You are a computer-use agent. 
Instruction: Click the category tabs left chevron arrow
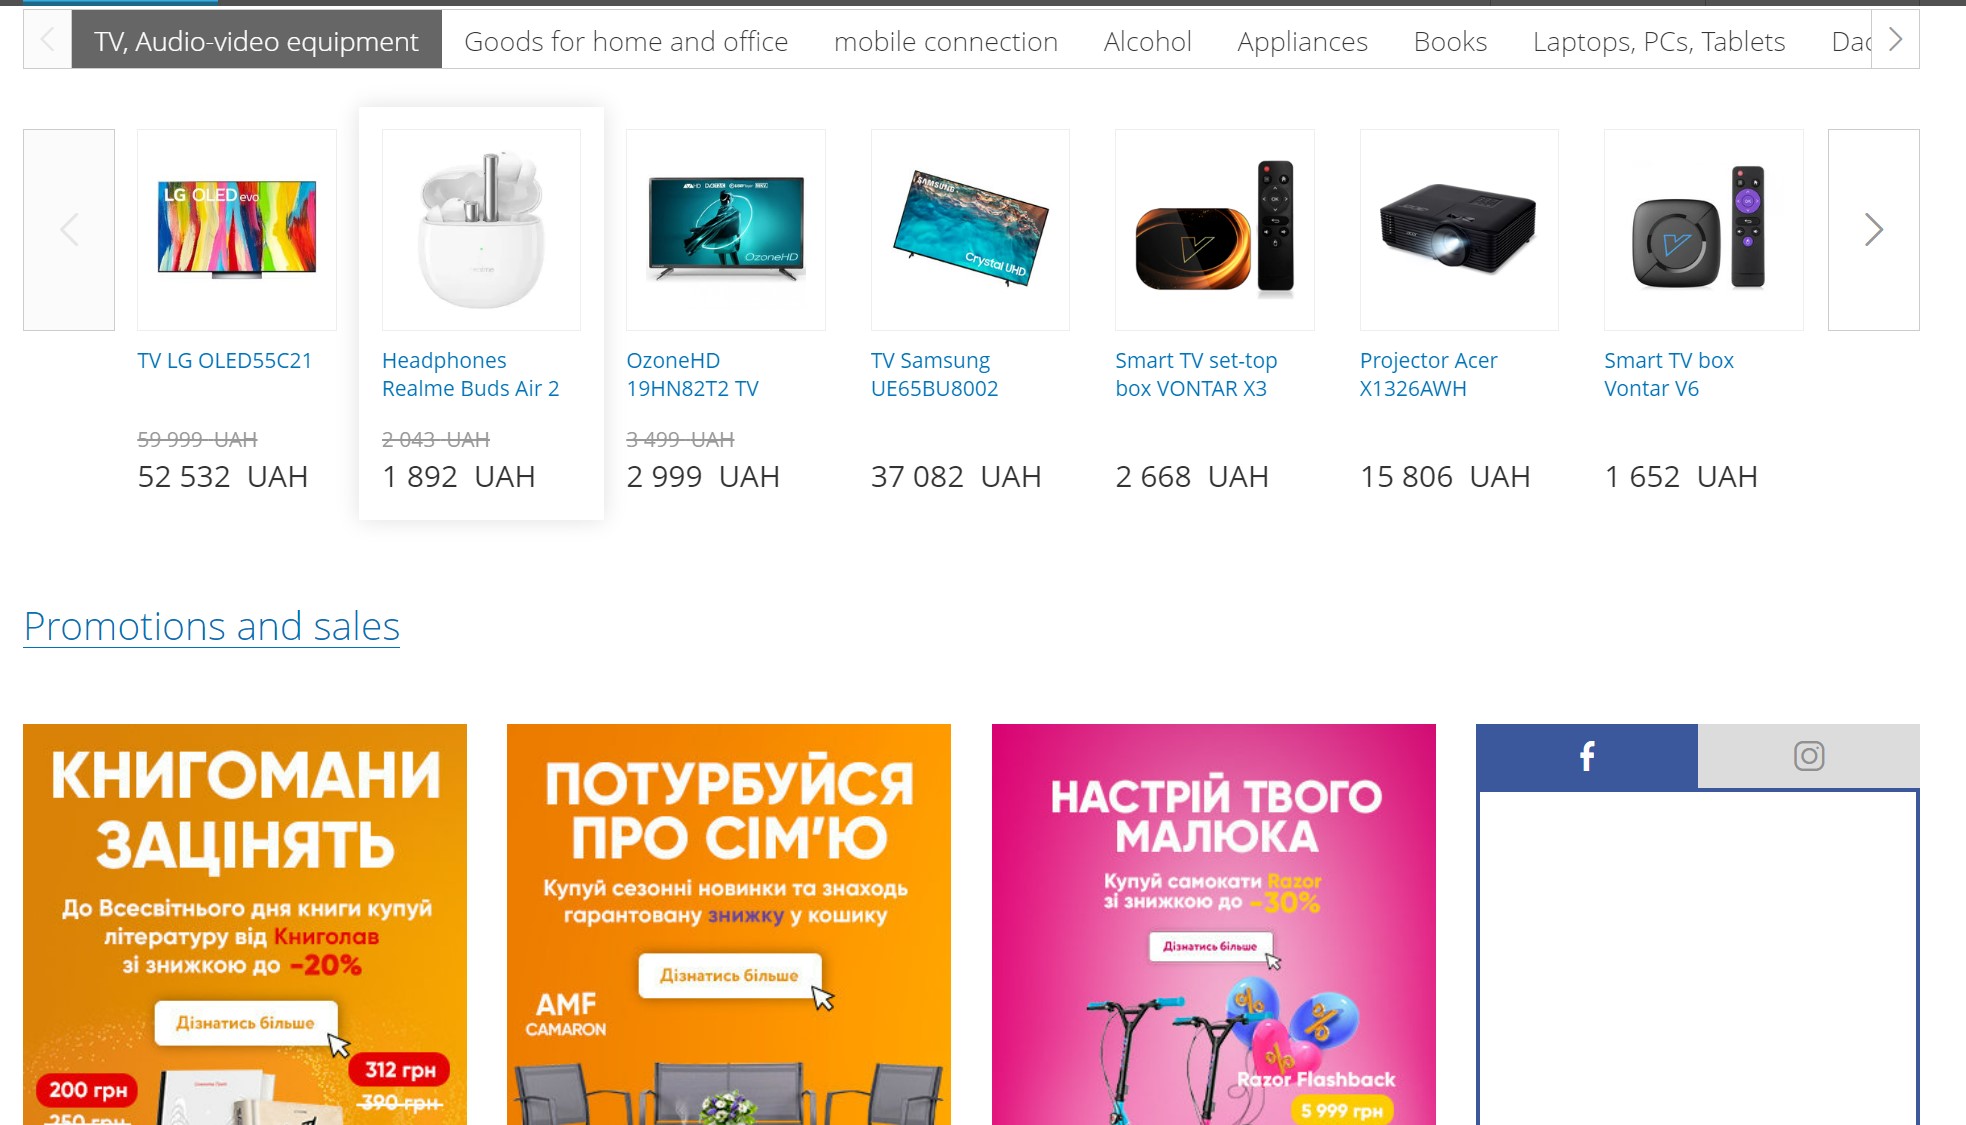(47, 40)
